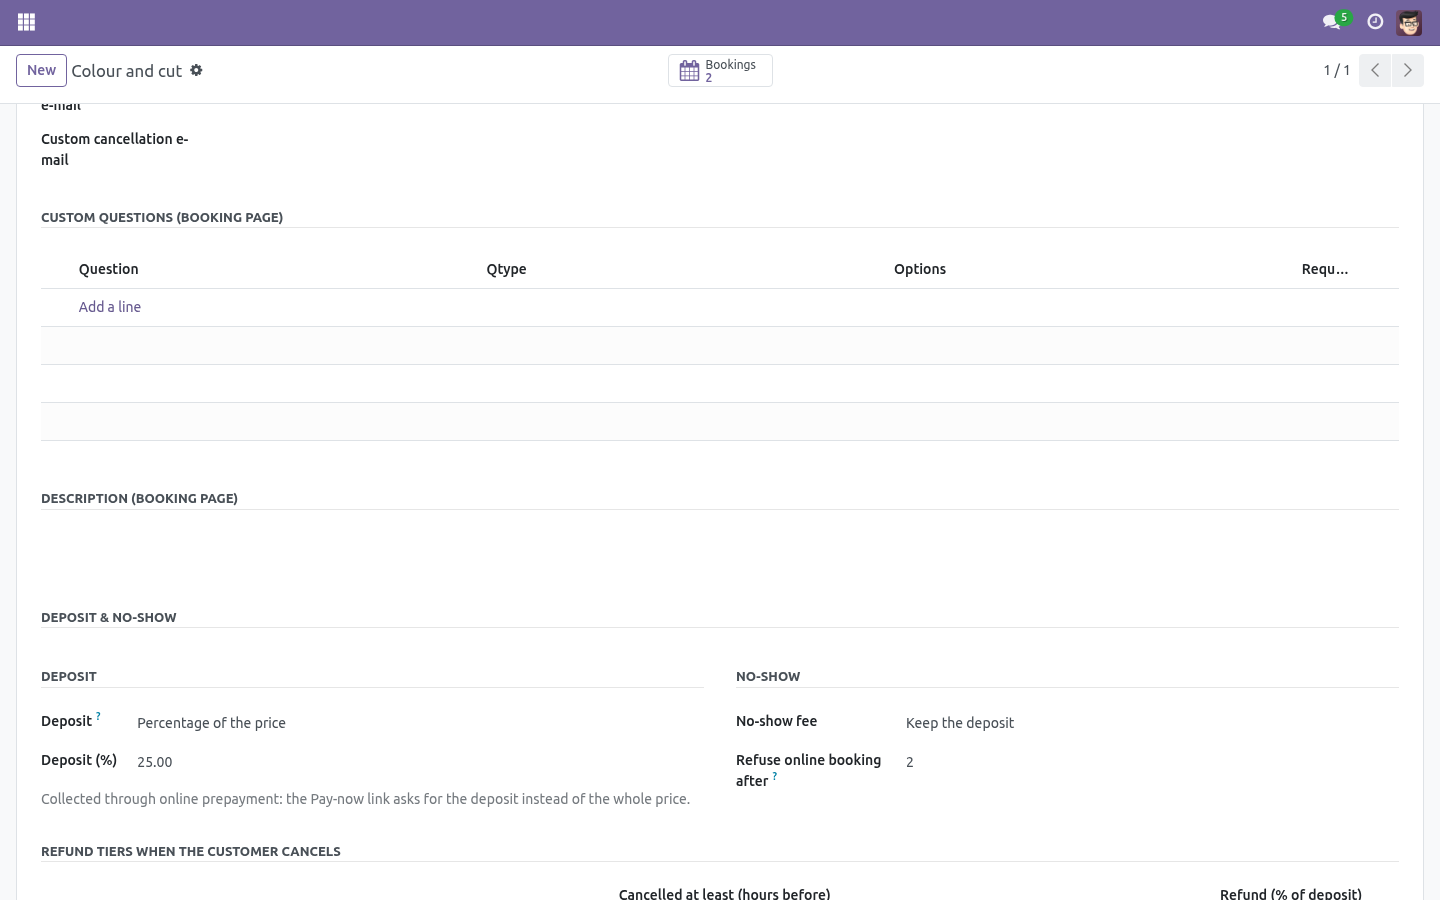Click the Requ... column header
1440x900 pixels.
click(1325, 269)
